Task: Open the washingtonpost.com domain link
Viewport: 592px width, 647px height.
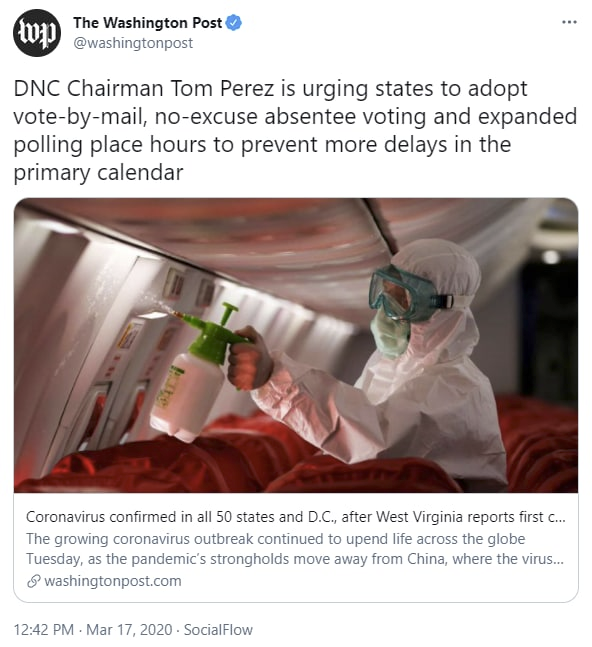Action: tap(113, 581)
